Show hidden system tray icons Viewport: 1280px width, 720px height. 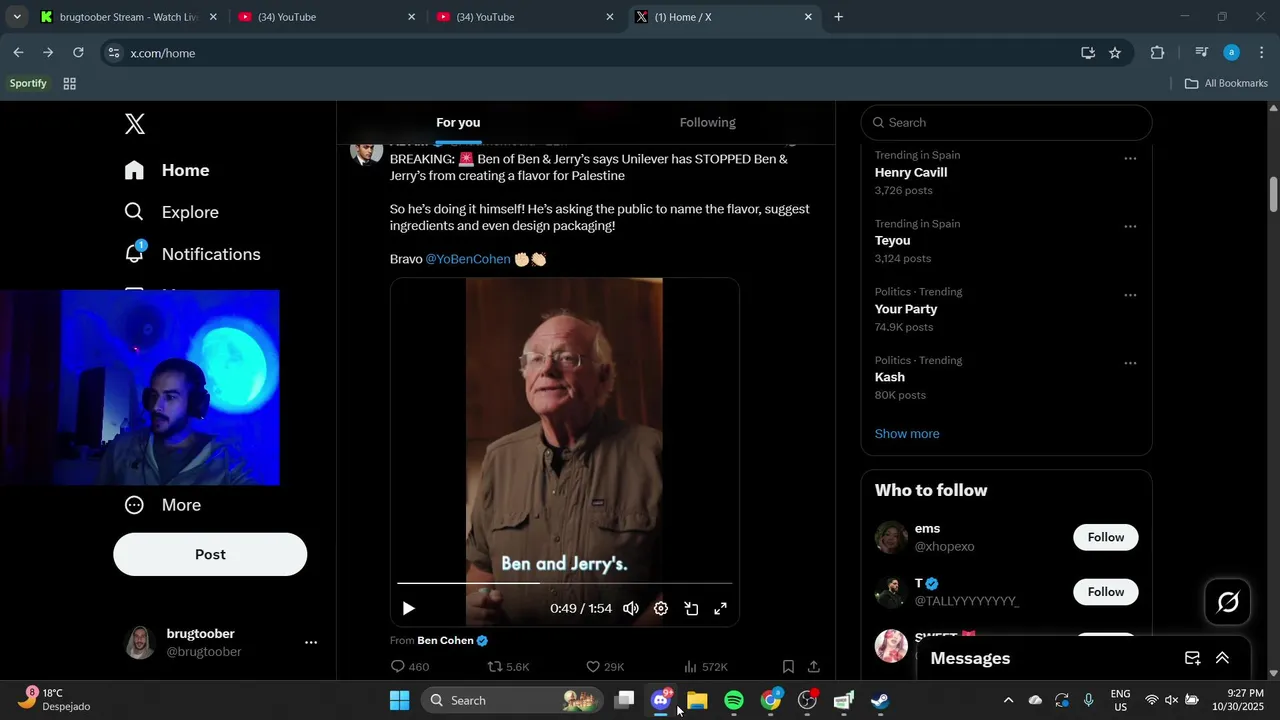point(1008,700)
